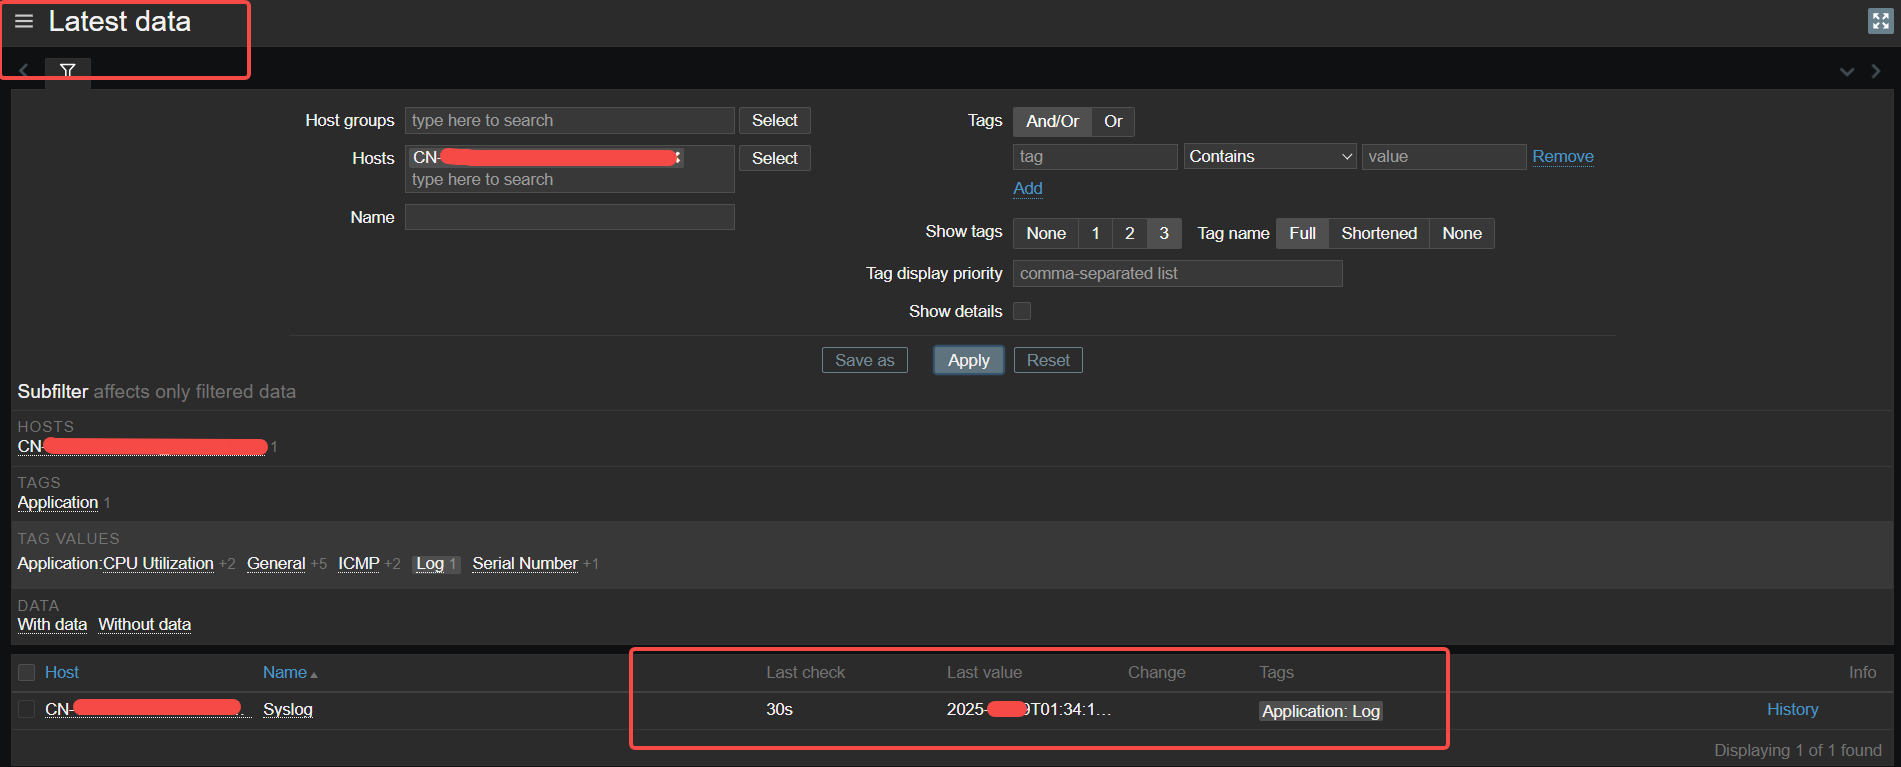This screenshot has width=1901, height=767.
Task: Deselect the Log tag value
Action: pyautogui.click(x=430, y=564)
